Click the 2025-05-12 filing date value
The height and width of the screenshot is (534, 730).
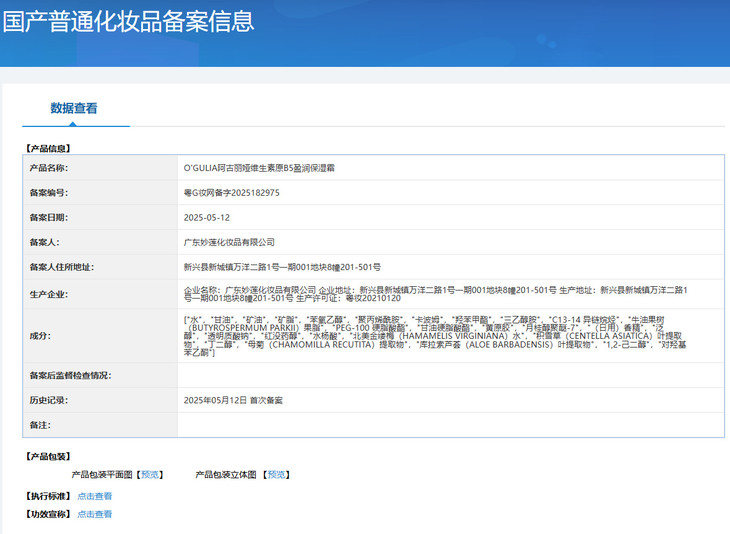click(x=207, y=217)
